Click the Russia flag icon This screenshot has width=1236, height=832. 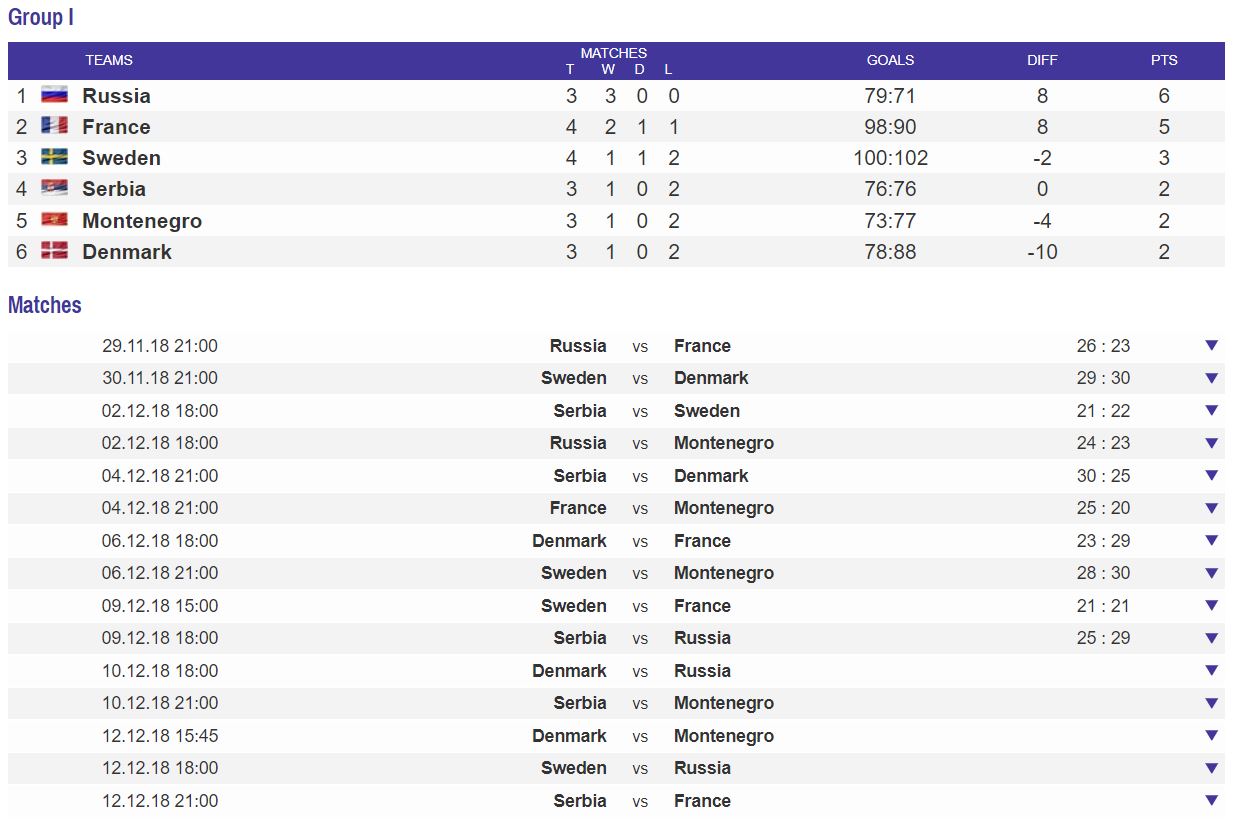pos(54,95)
